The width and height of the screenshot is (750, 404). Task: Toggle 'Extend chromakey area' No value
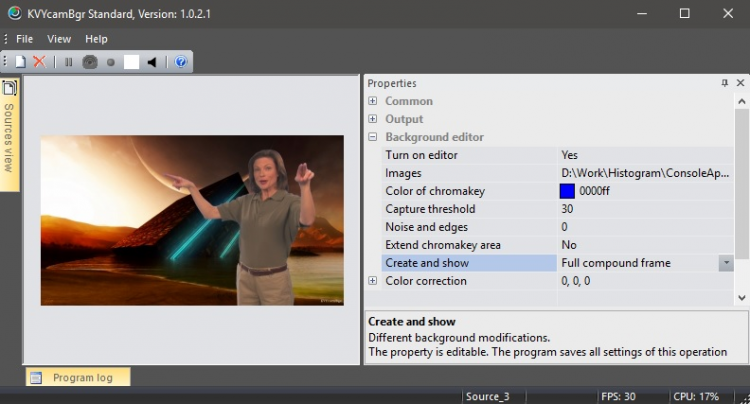click(x=569, y=245)
